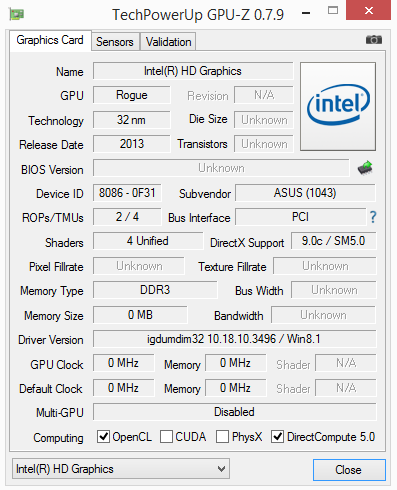This screenshot has width=397, height=490.
Task: Toggle the CUDA checkbox
Action: (166, 436)
